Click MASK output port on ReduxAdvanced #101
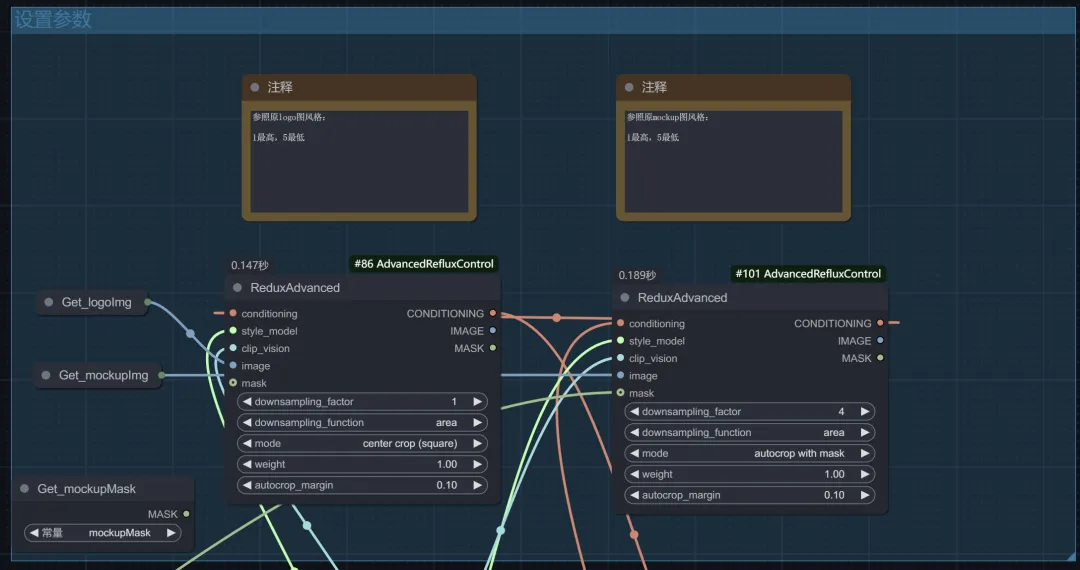 (x=880, y=358)
